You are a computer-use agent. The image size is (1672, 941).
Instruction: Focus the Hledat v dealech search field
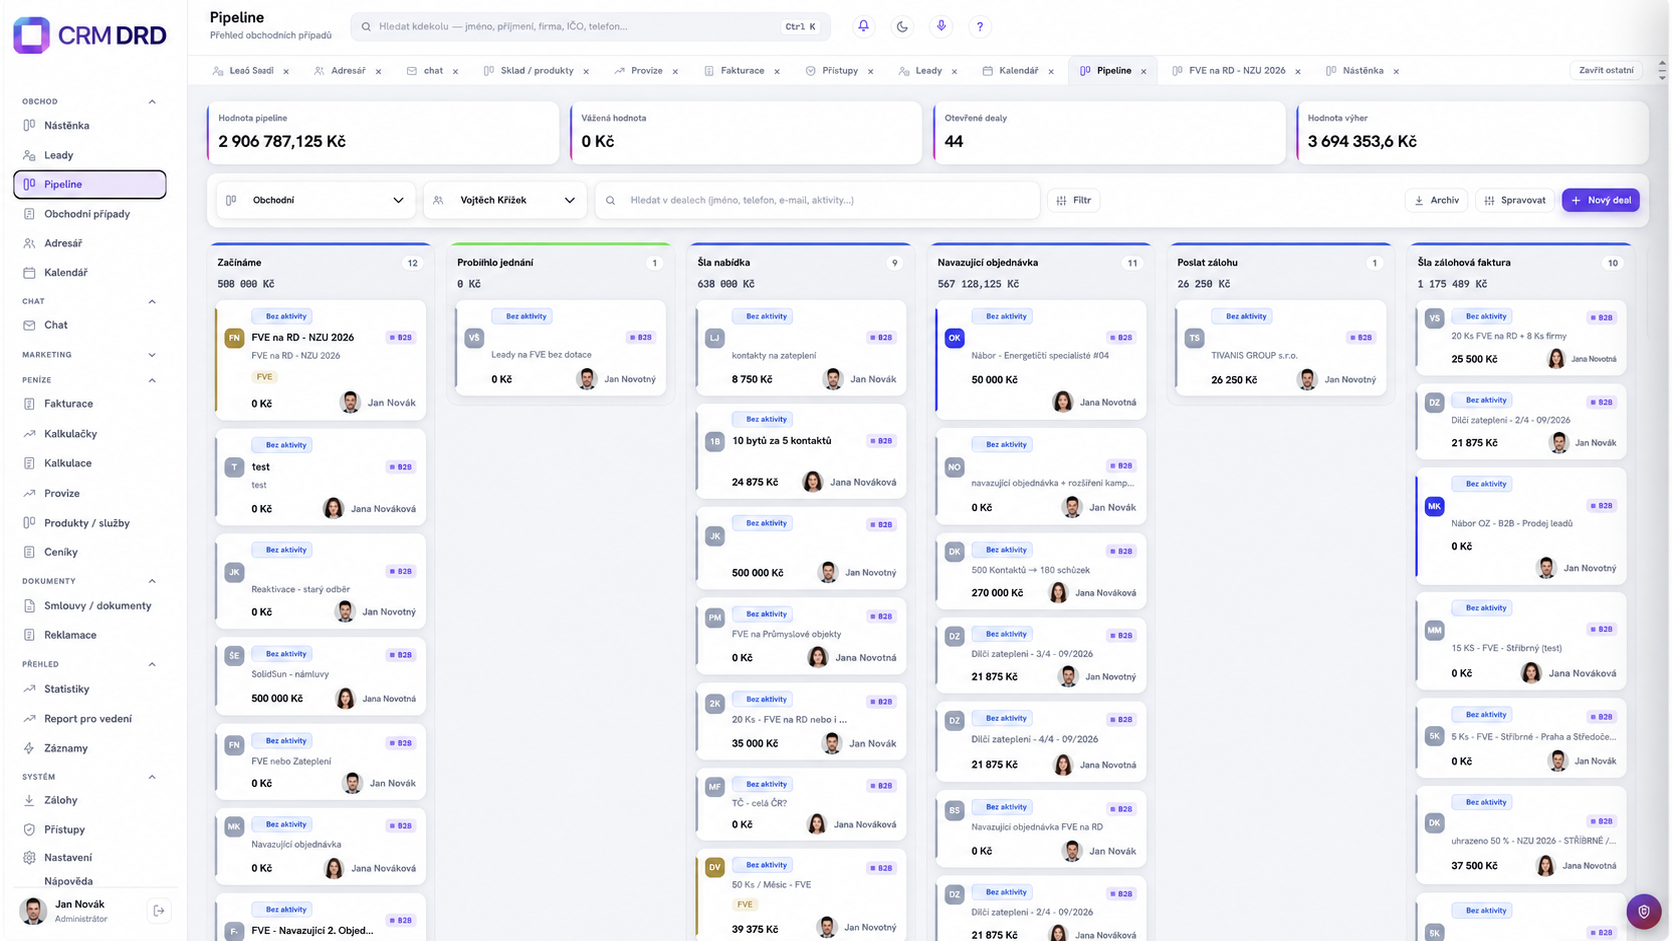817,200
